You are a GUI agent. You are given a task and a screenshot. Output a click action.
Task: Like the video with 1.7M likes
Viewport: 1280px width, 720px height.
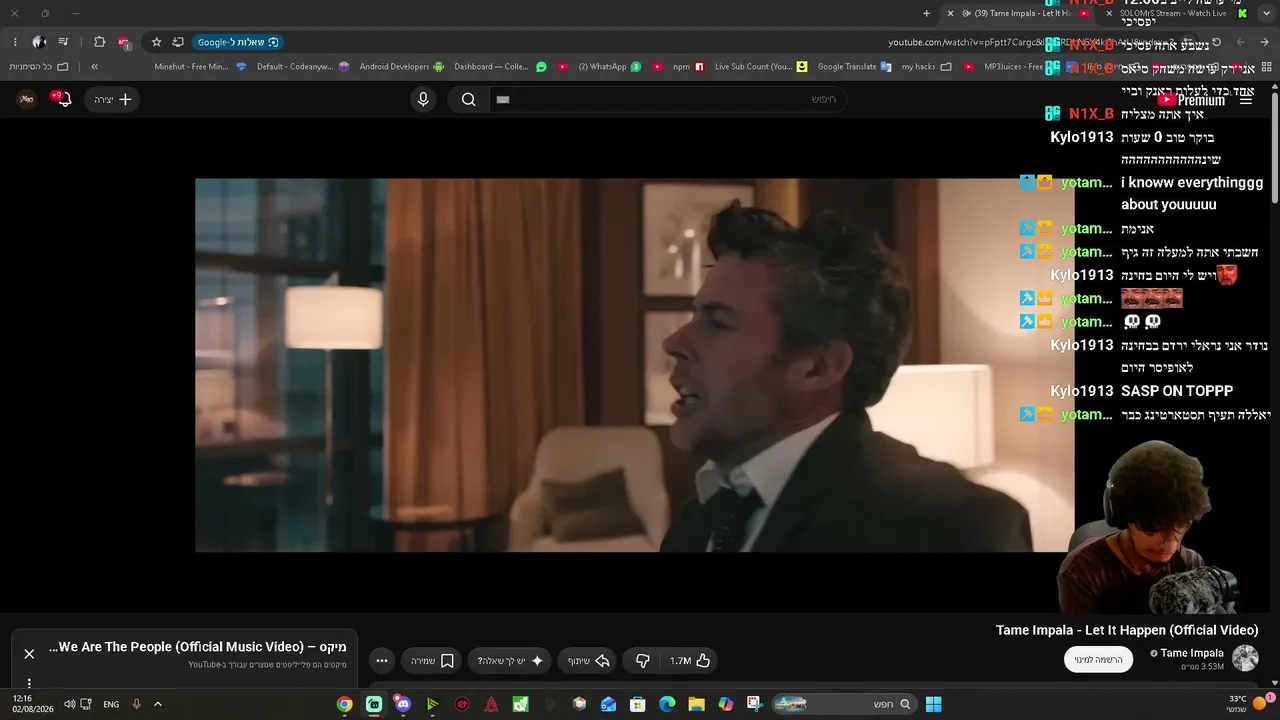(690, 661)
